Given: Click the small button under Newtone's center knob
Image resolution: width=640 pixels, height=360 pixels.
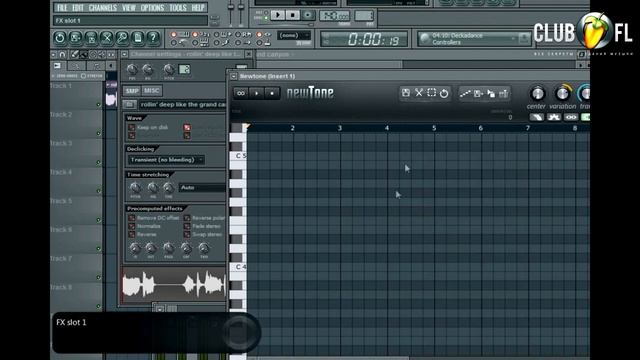Looking at the screenshot, I should (537, 117).
